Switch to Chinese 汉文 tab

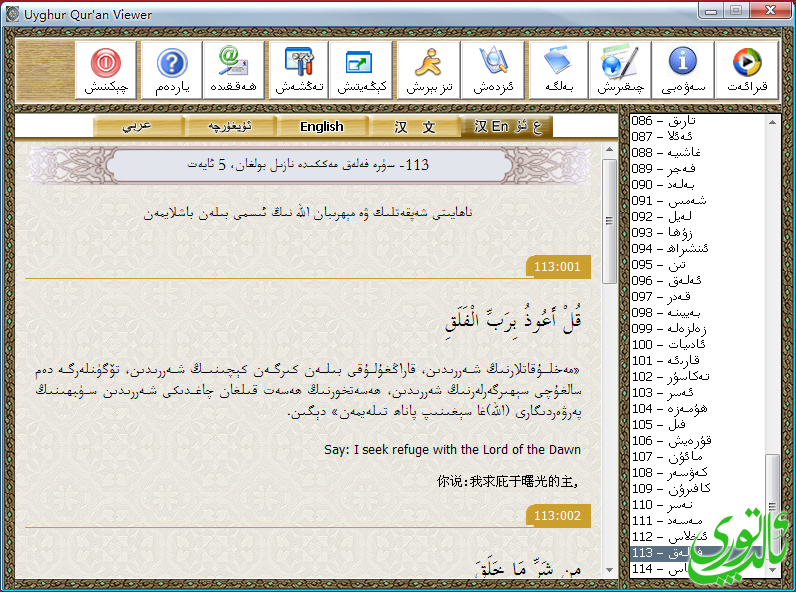click(414, 126)
